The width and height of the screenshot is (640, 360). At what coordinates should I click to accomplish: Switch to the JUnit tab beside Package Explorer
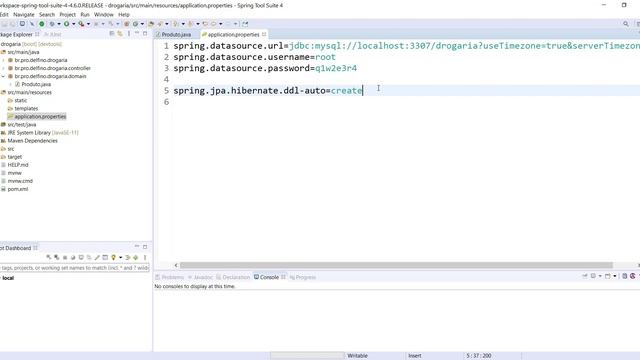pos(52,35)
